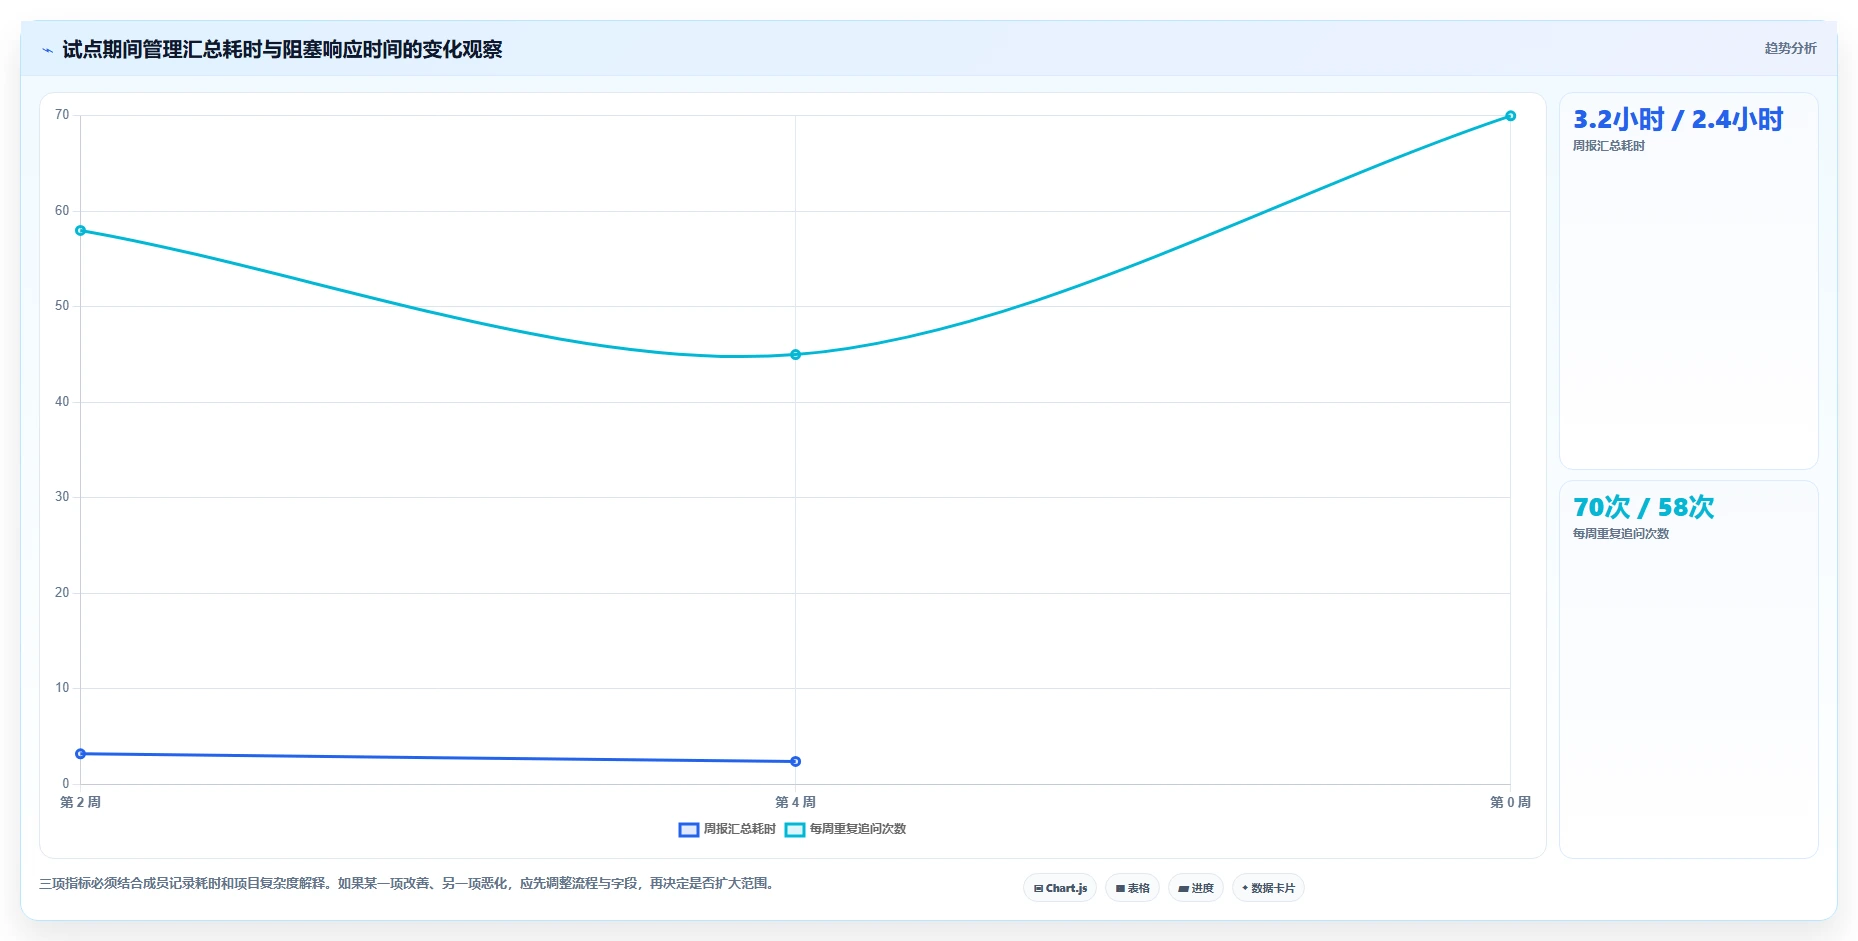Click the 第 2 周 x-axis label

point(81,803)
